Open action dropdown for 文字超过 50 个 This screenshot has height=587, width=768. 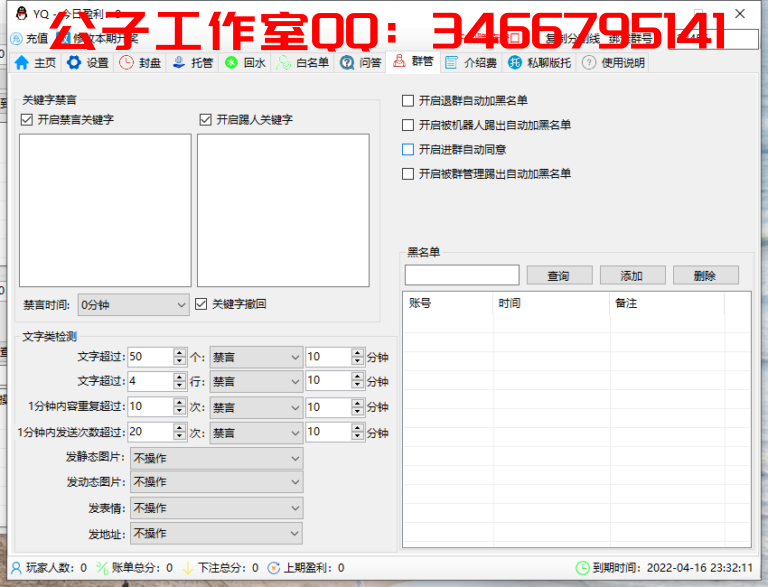[x=256, y=357]
